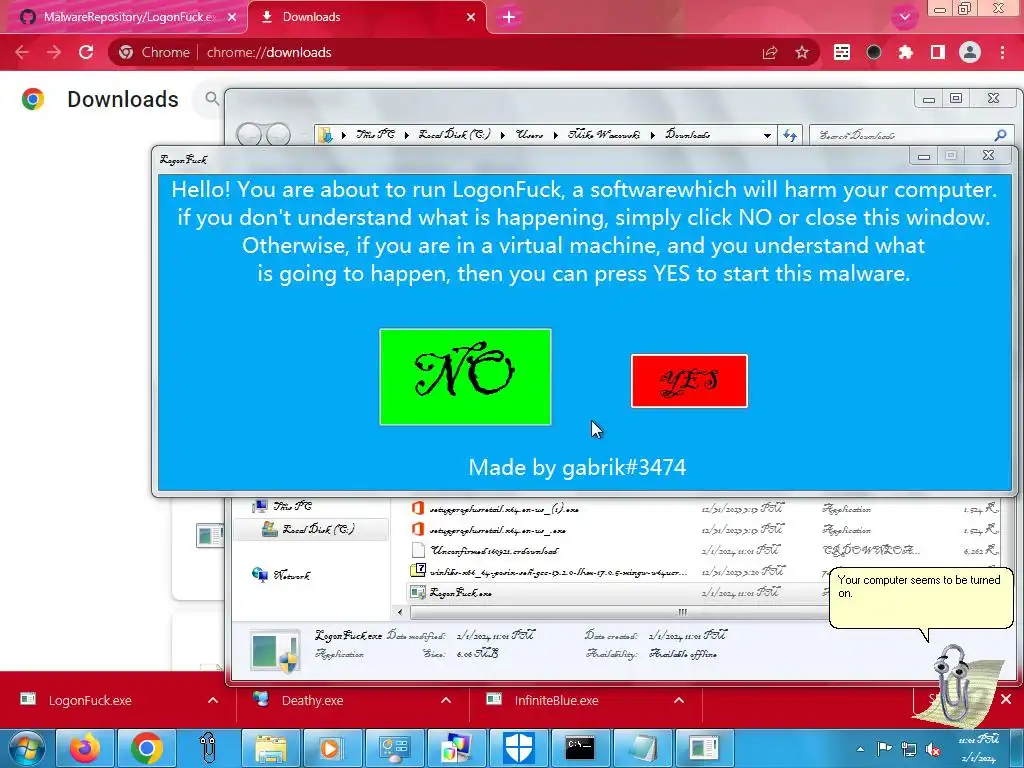Select This PC in Explorer navigation pane
The image size is (1024, 768).
[282, 506]
